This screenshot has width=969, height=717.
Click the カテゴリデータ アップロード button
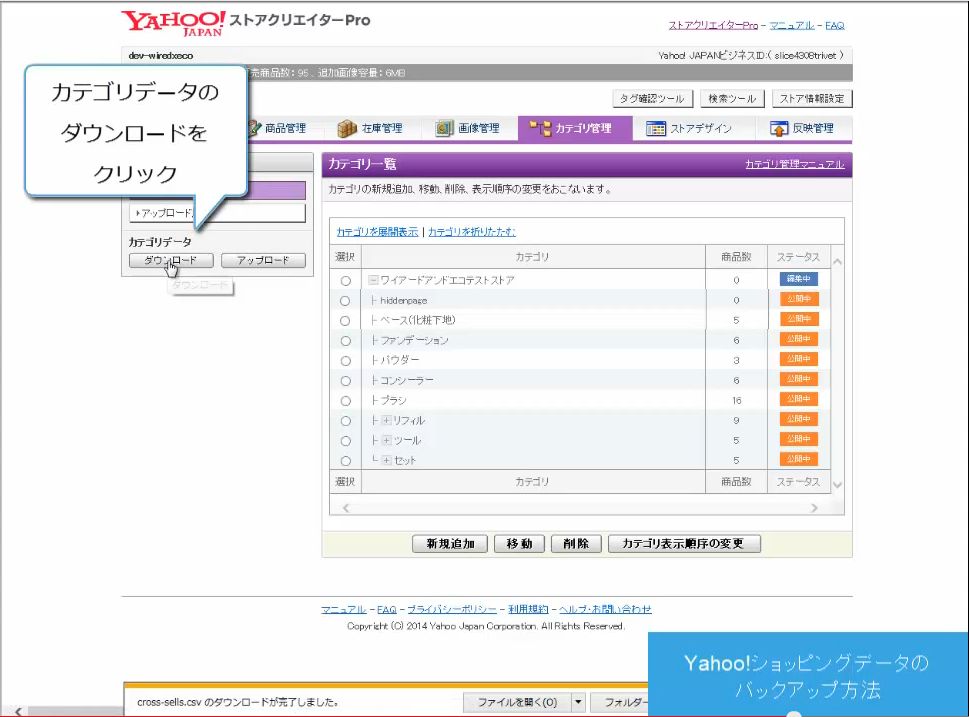pos(263,261)
